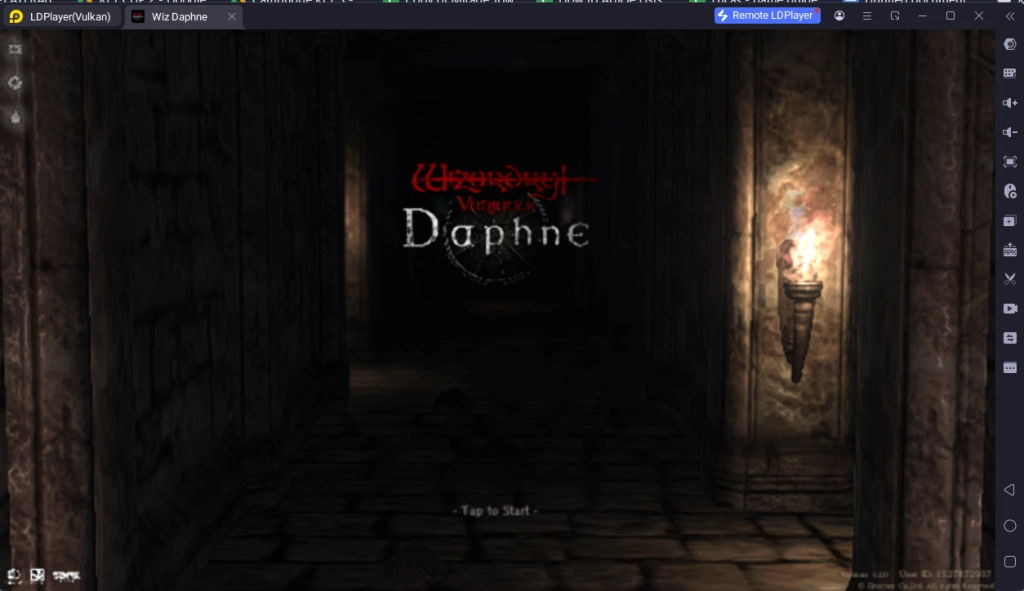Open the hamburger menu in title bar

867,16
